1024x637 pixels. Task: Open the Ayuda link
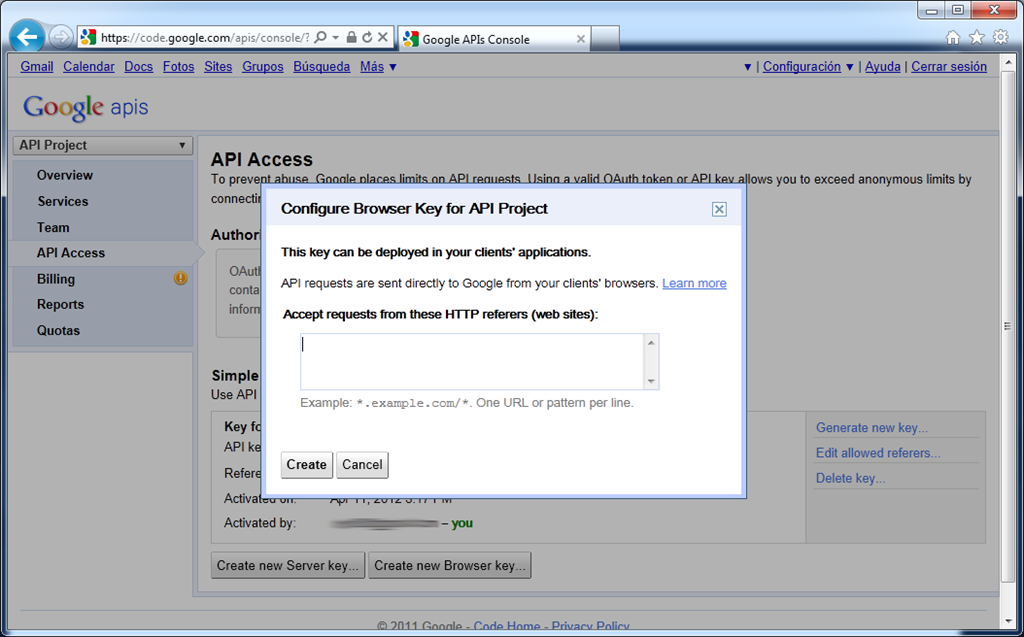point(883,67)
